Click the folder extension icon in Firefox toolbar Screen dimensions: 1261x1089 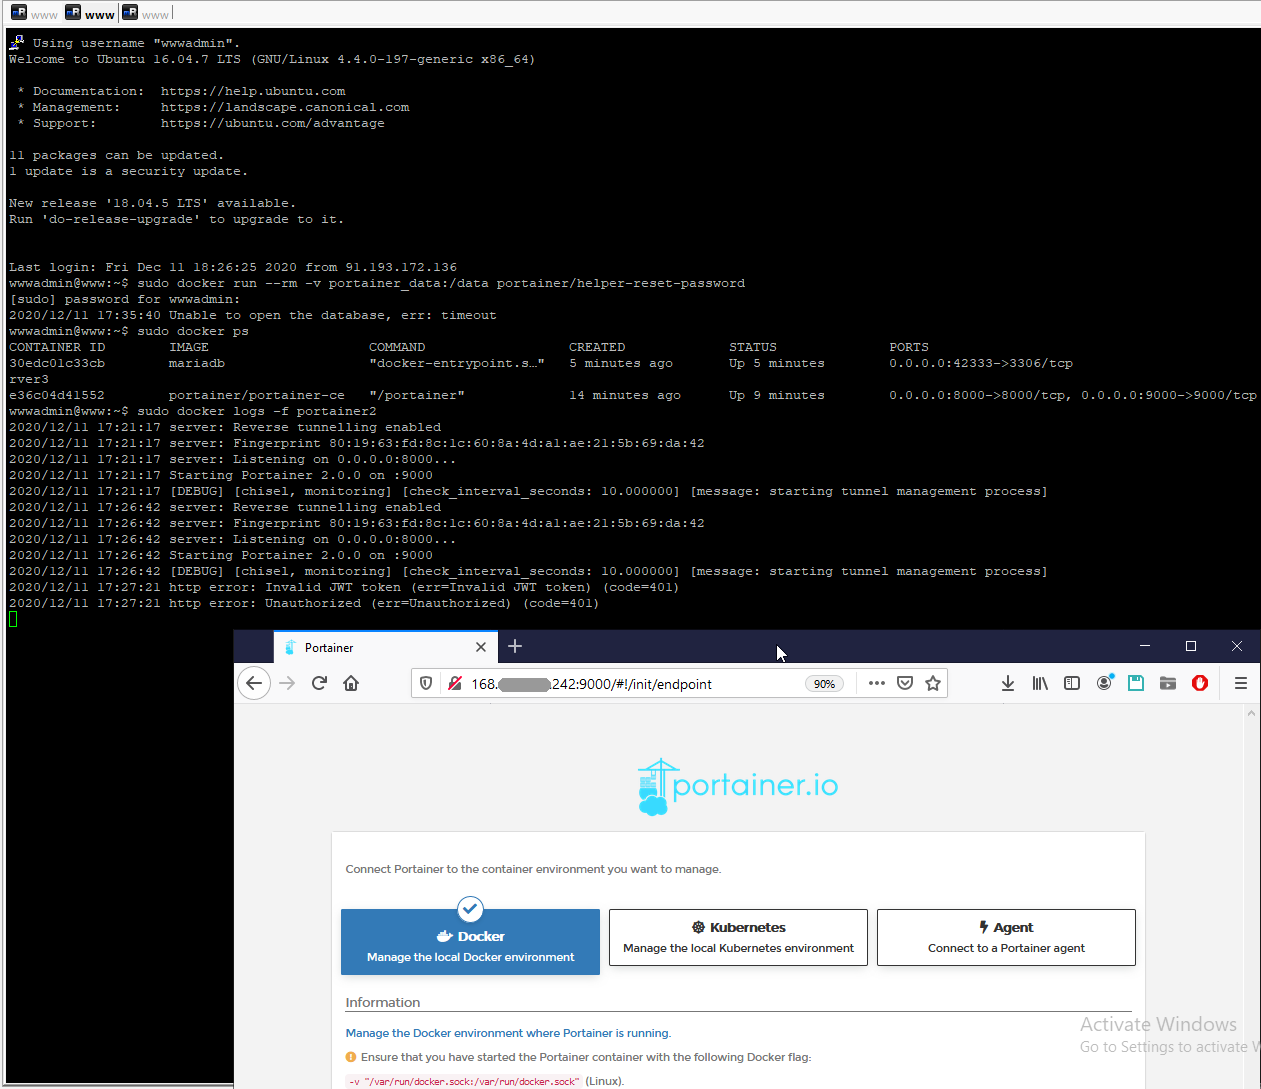pos(1168,683)
